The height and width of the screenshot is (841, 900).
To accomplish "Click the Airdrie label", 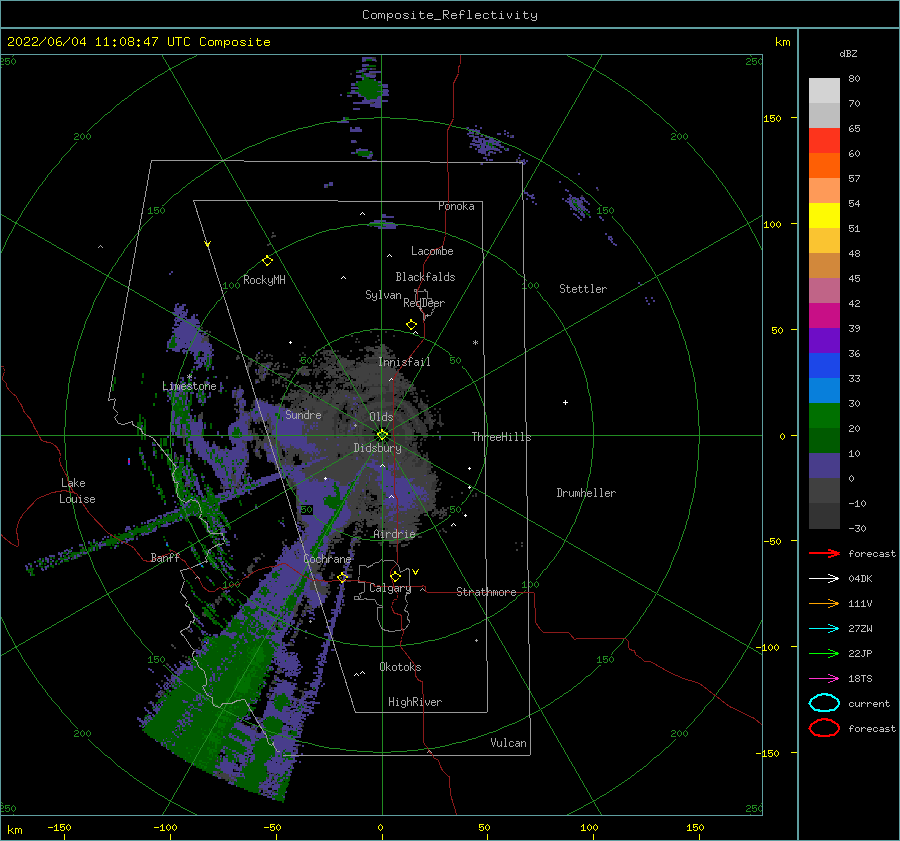I will pos(394,534).
